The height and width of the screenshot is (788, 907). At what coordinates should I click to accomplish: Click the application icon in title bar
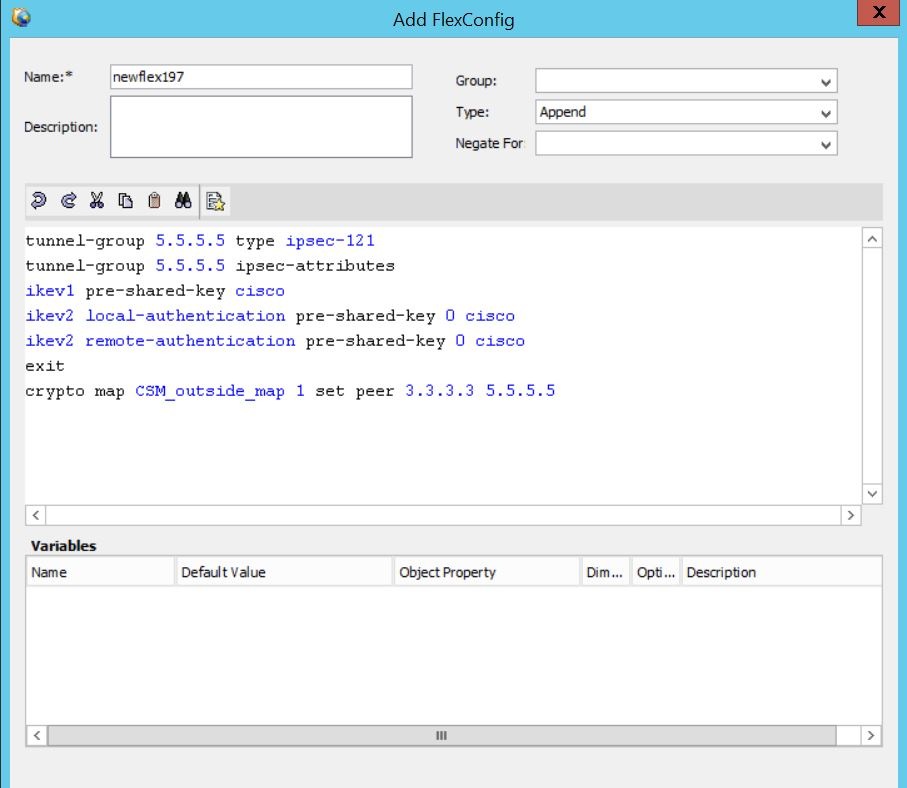[x=22, y=17]
